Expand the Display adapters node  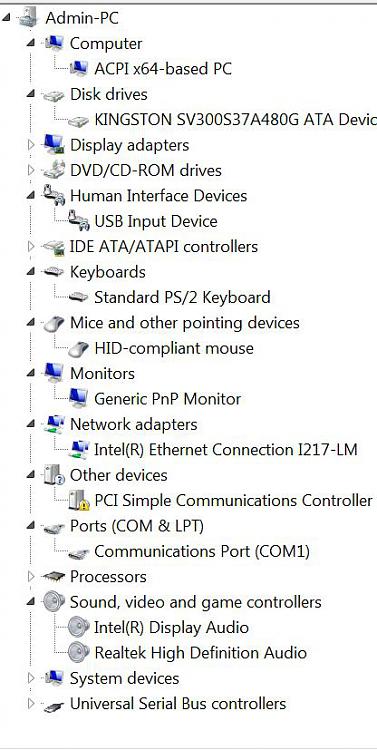point(31,144)
